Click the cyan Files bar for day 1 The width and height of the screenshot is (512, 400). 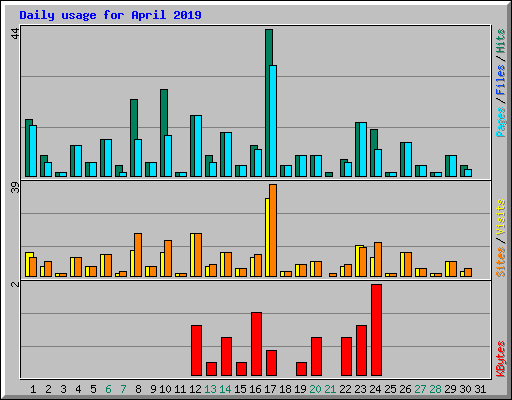pos(33,151)
